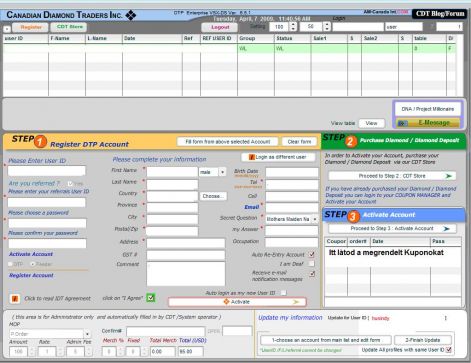Image resolution: width=471 pixels, height=363 pixels.
Task: Open the CDT Blog/Forum link
Action: pyautogui.click(x=439, y=14)
